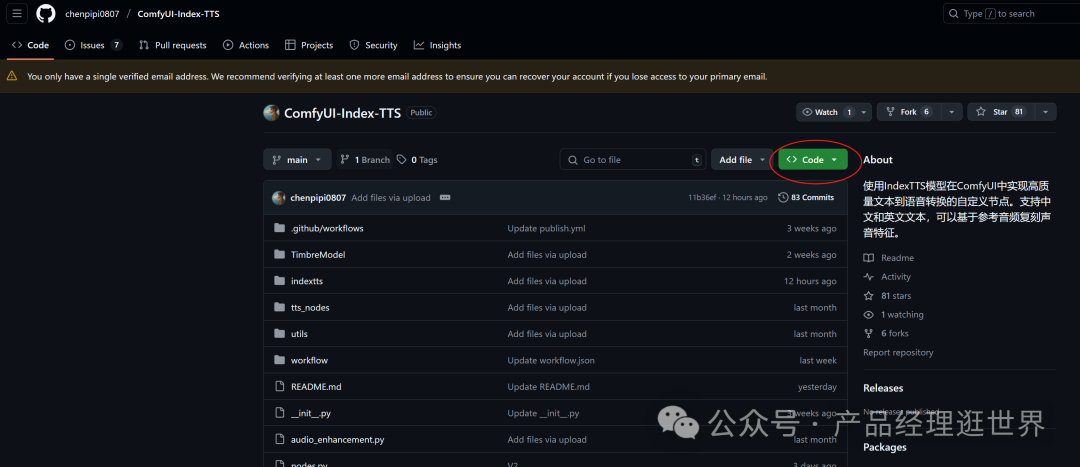Open the README.md file
Image resolution: width=1080 pixels, height=467 pixels.
(316, 387)
